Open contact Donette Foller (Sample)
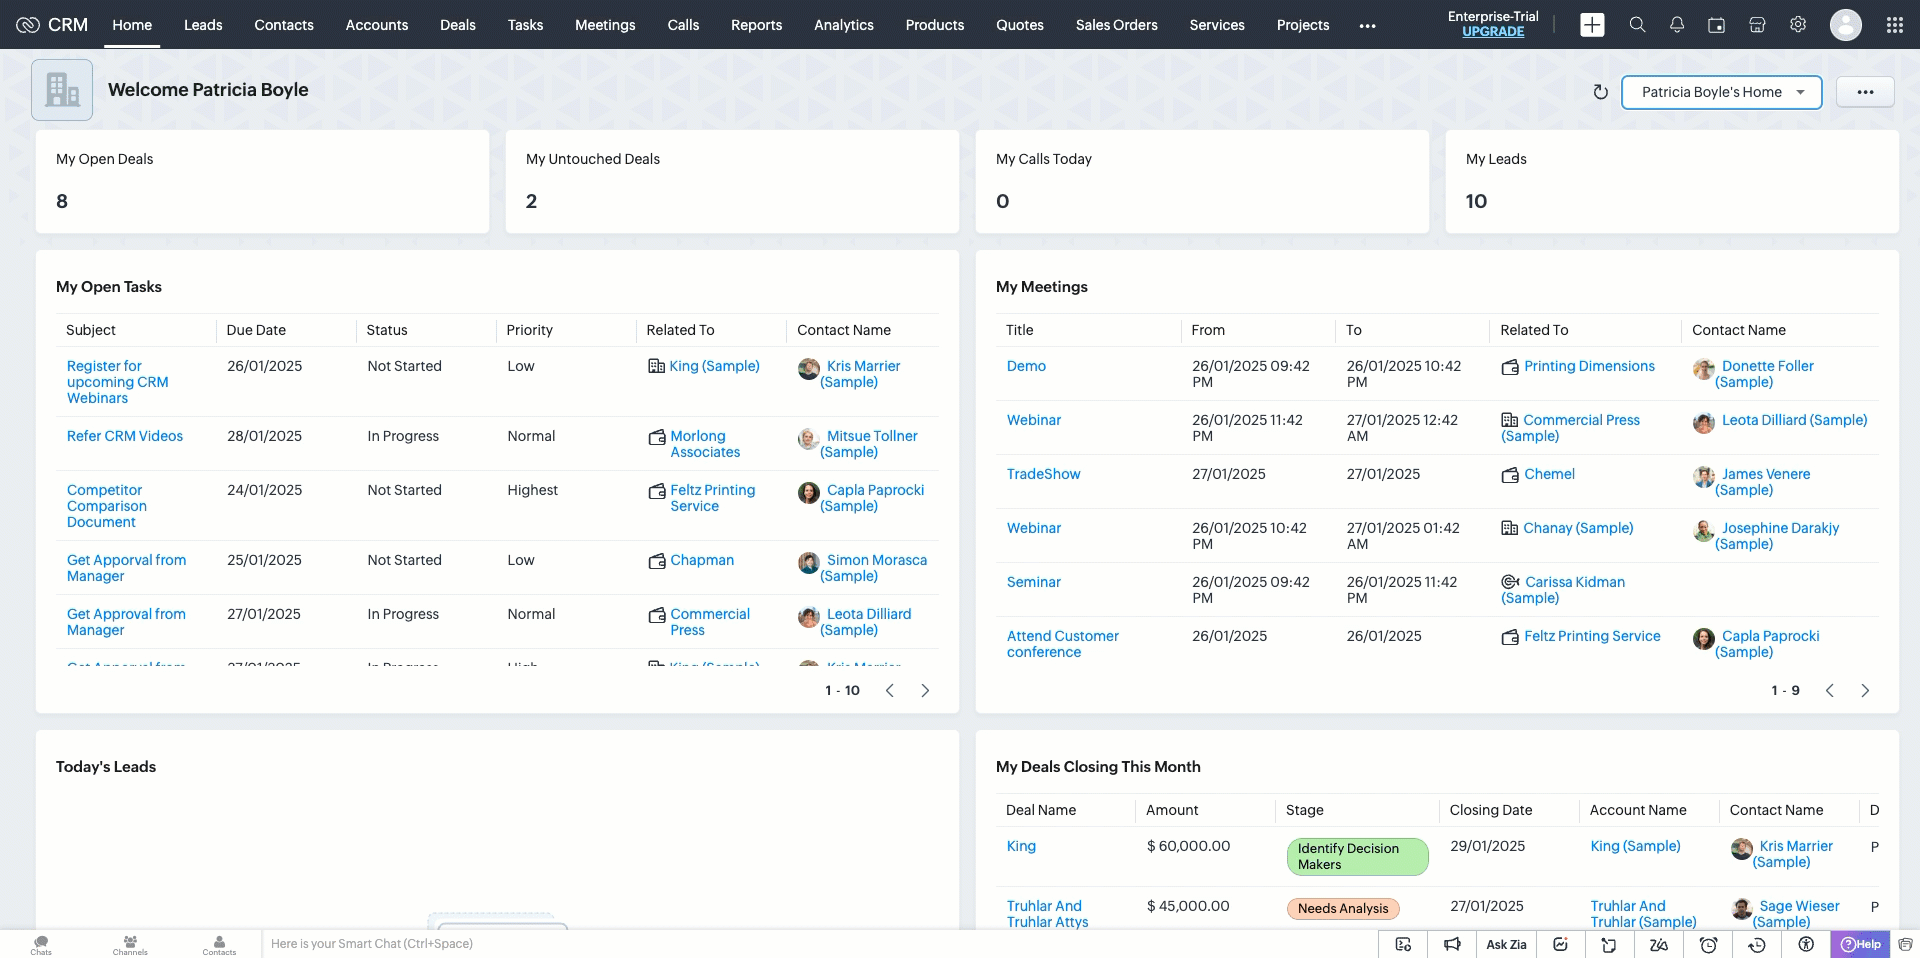Viewport: 1920px width, 958px height. [x=1765, y=374]
